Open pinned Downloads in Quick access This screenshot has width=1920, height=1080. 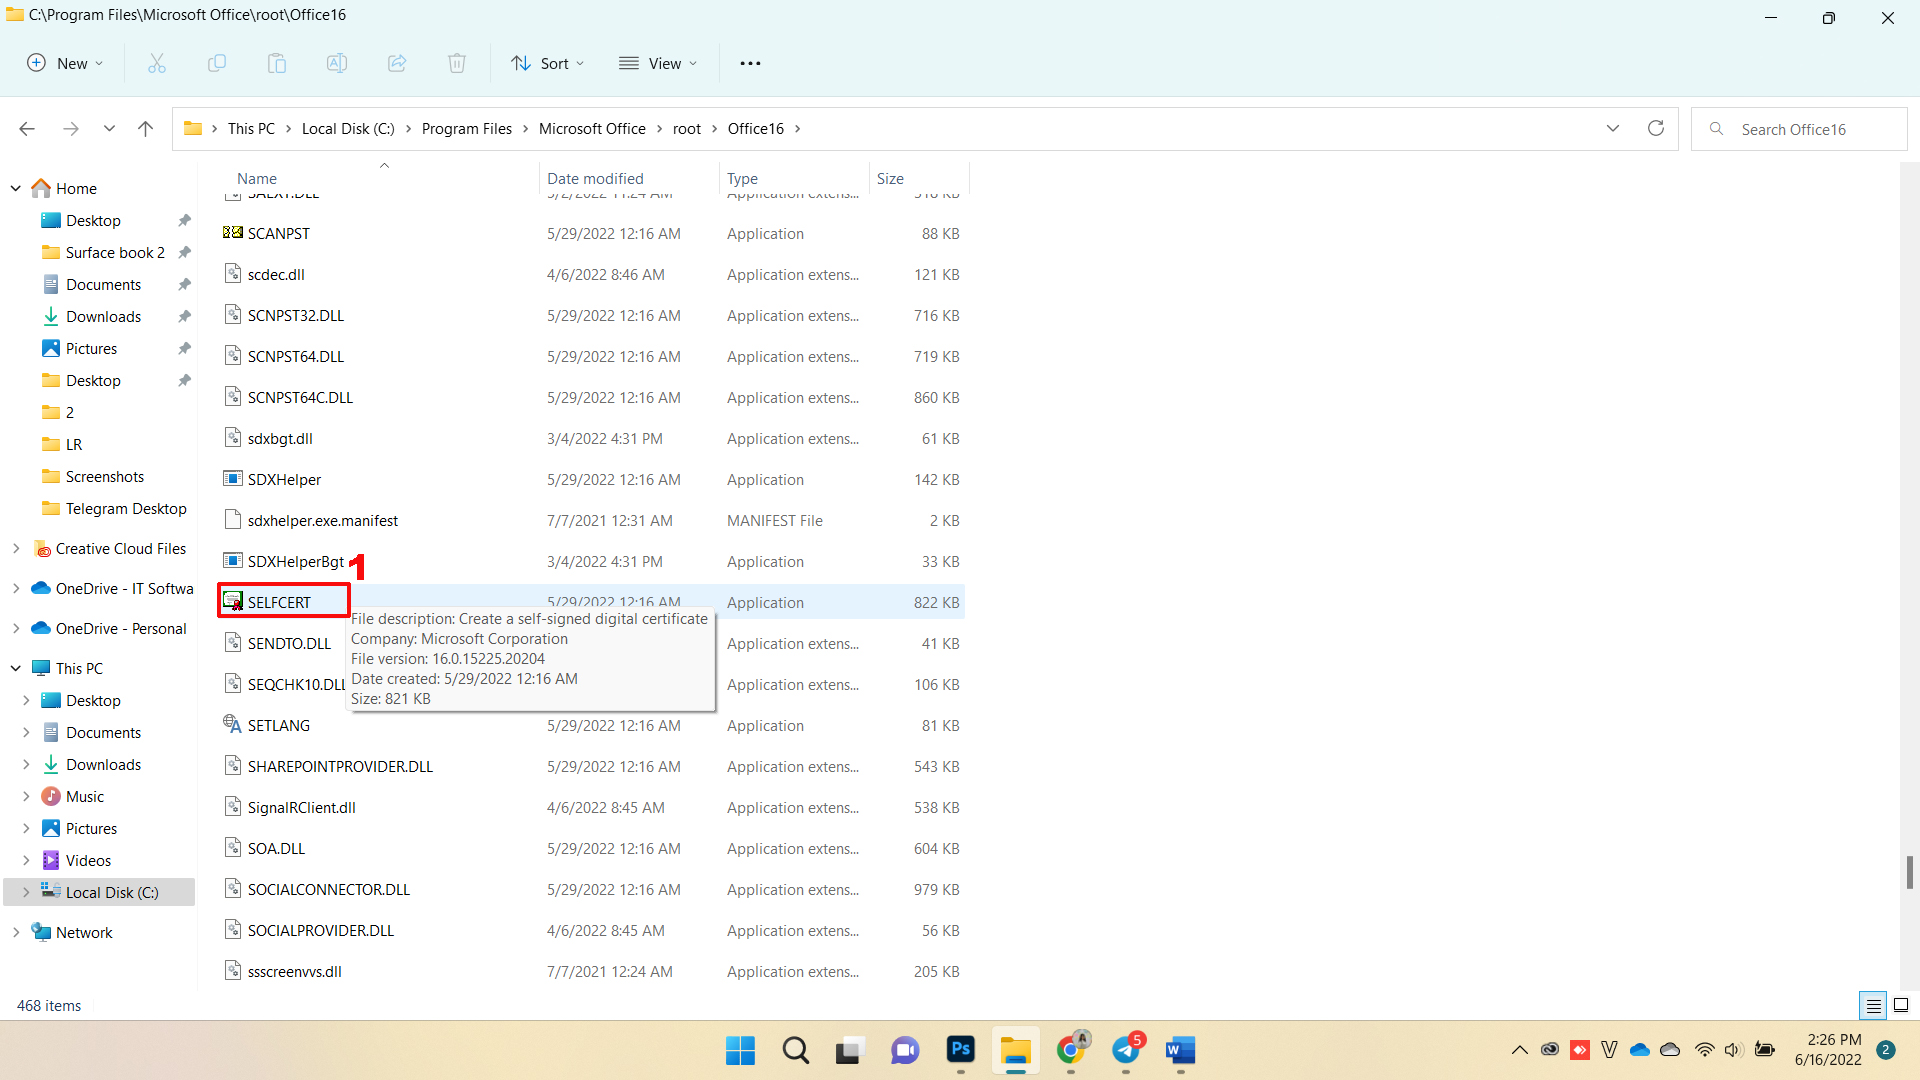pos(103,316)
